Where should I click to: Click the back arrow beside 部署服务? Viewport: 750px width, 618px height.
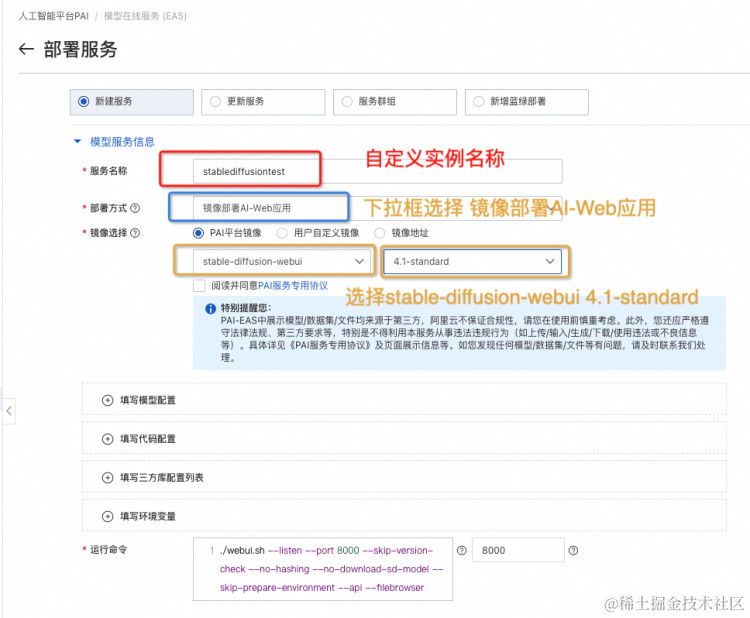coord(26,49)
